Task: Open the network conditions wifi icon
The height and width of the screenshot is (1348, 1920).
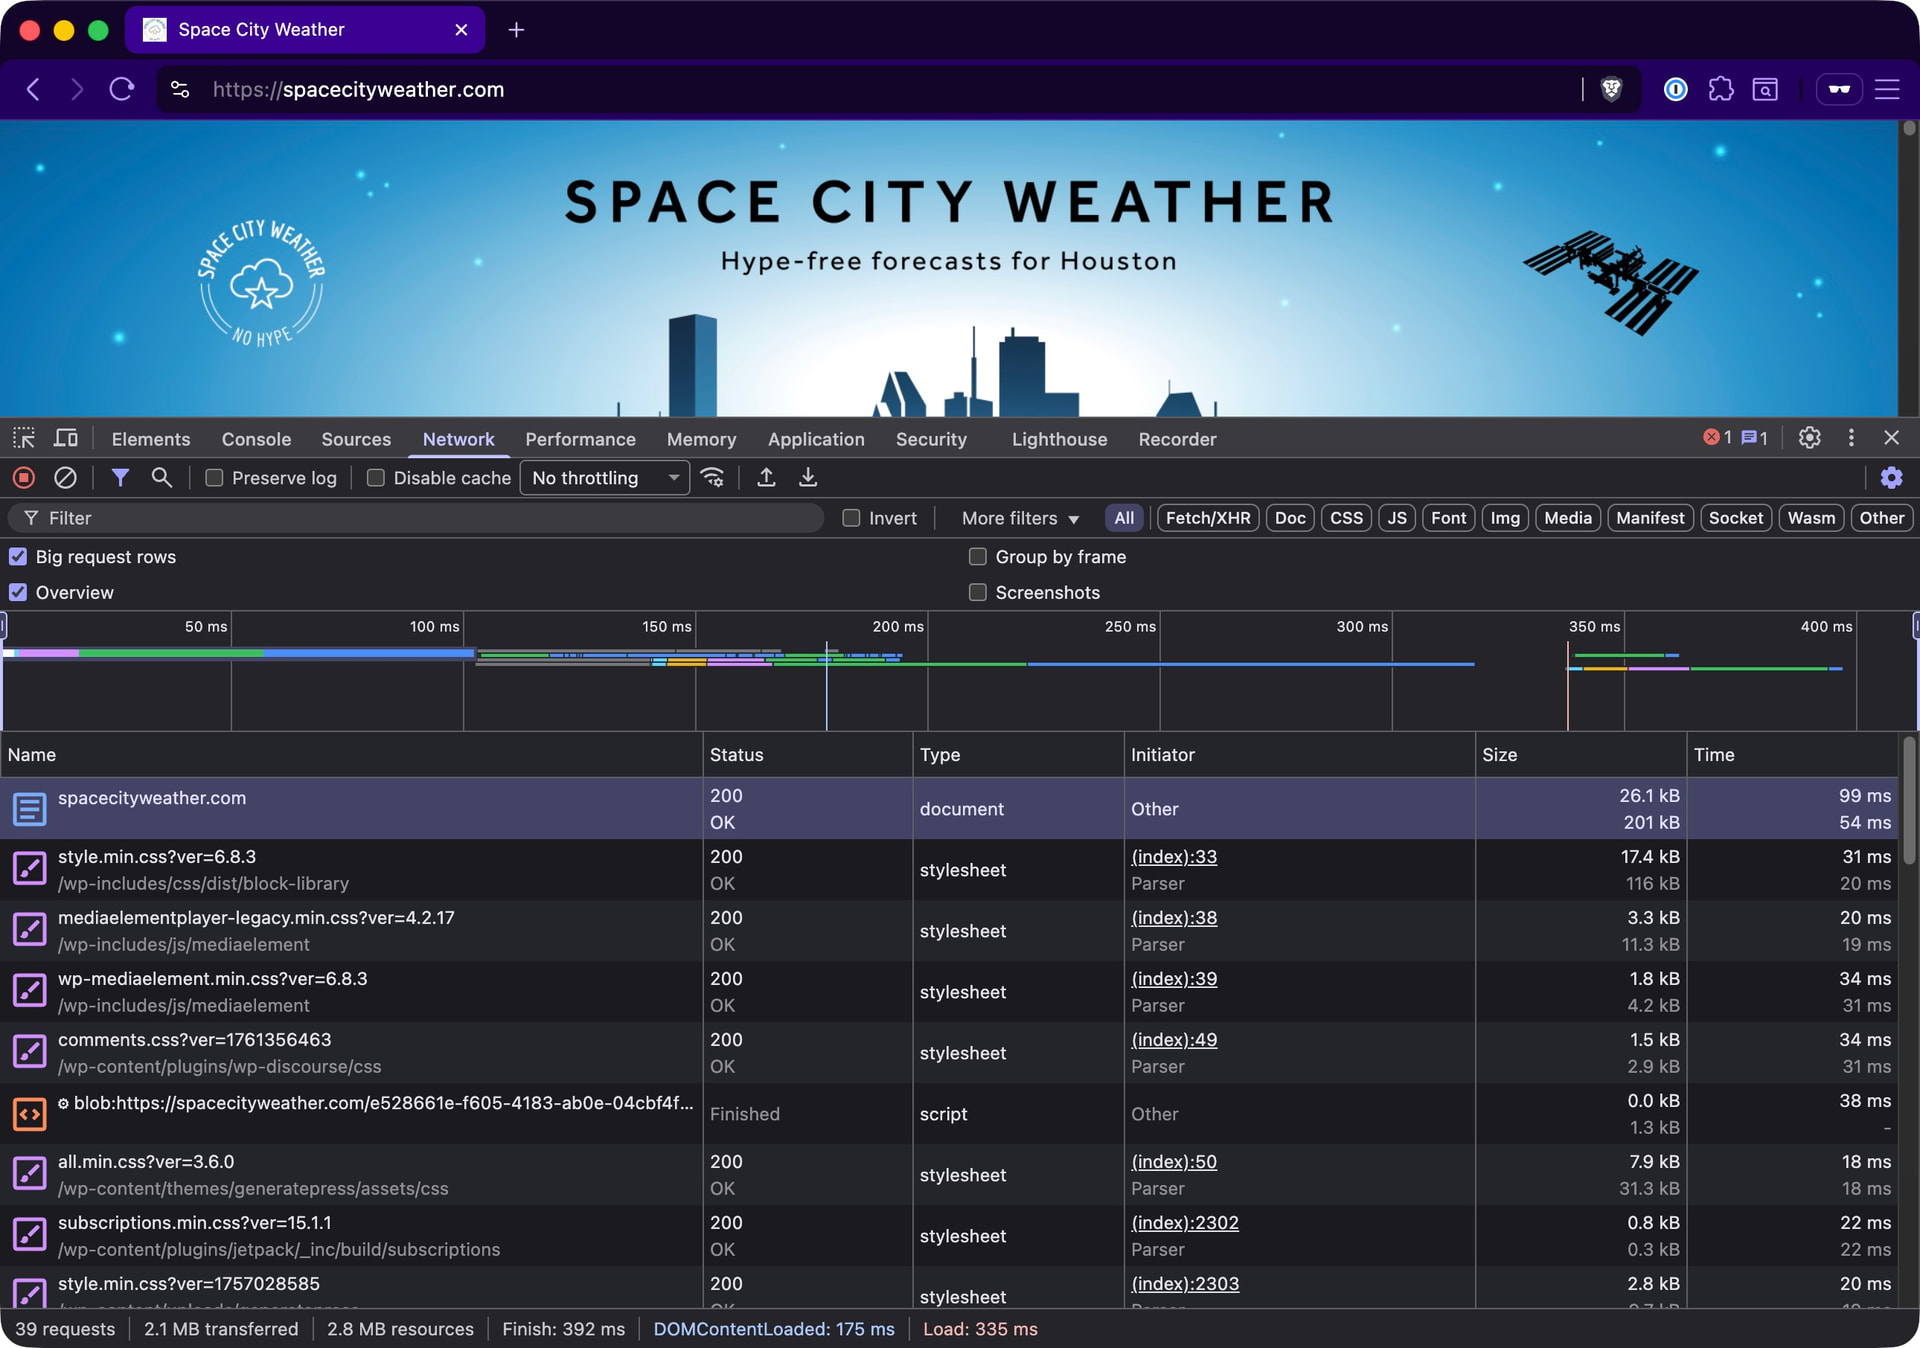Action: (712, 478)
